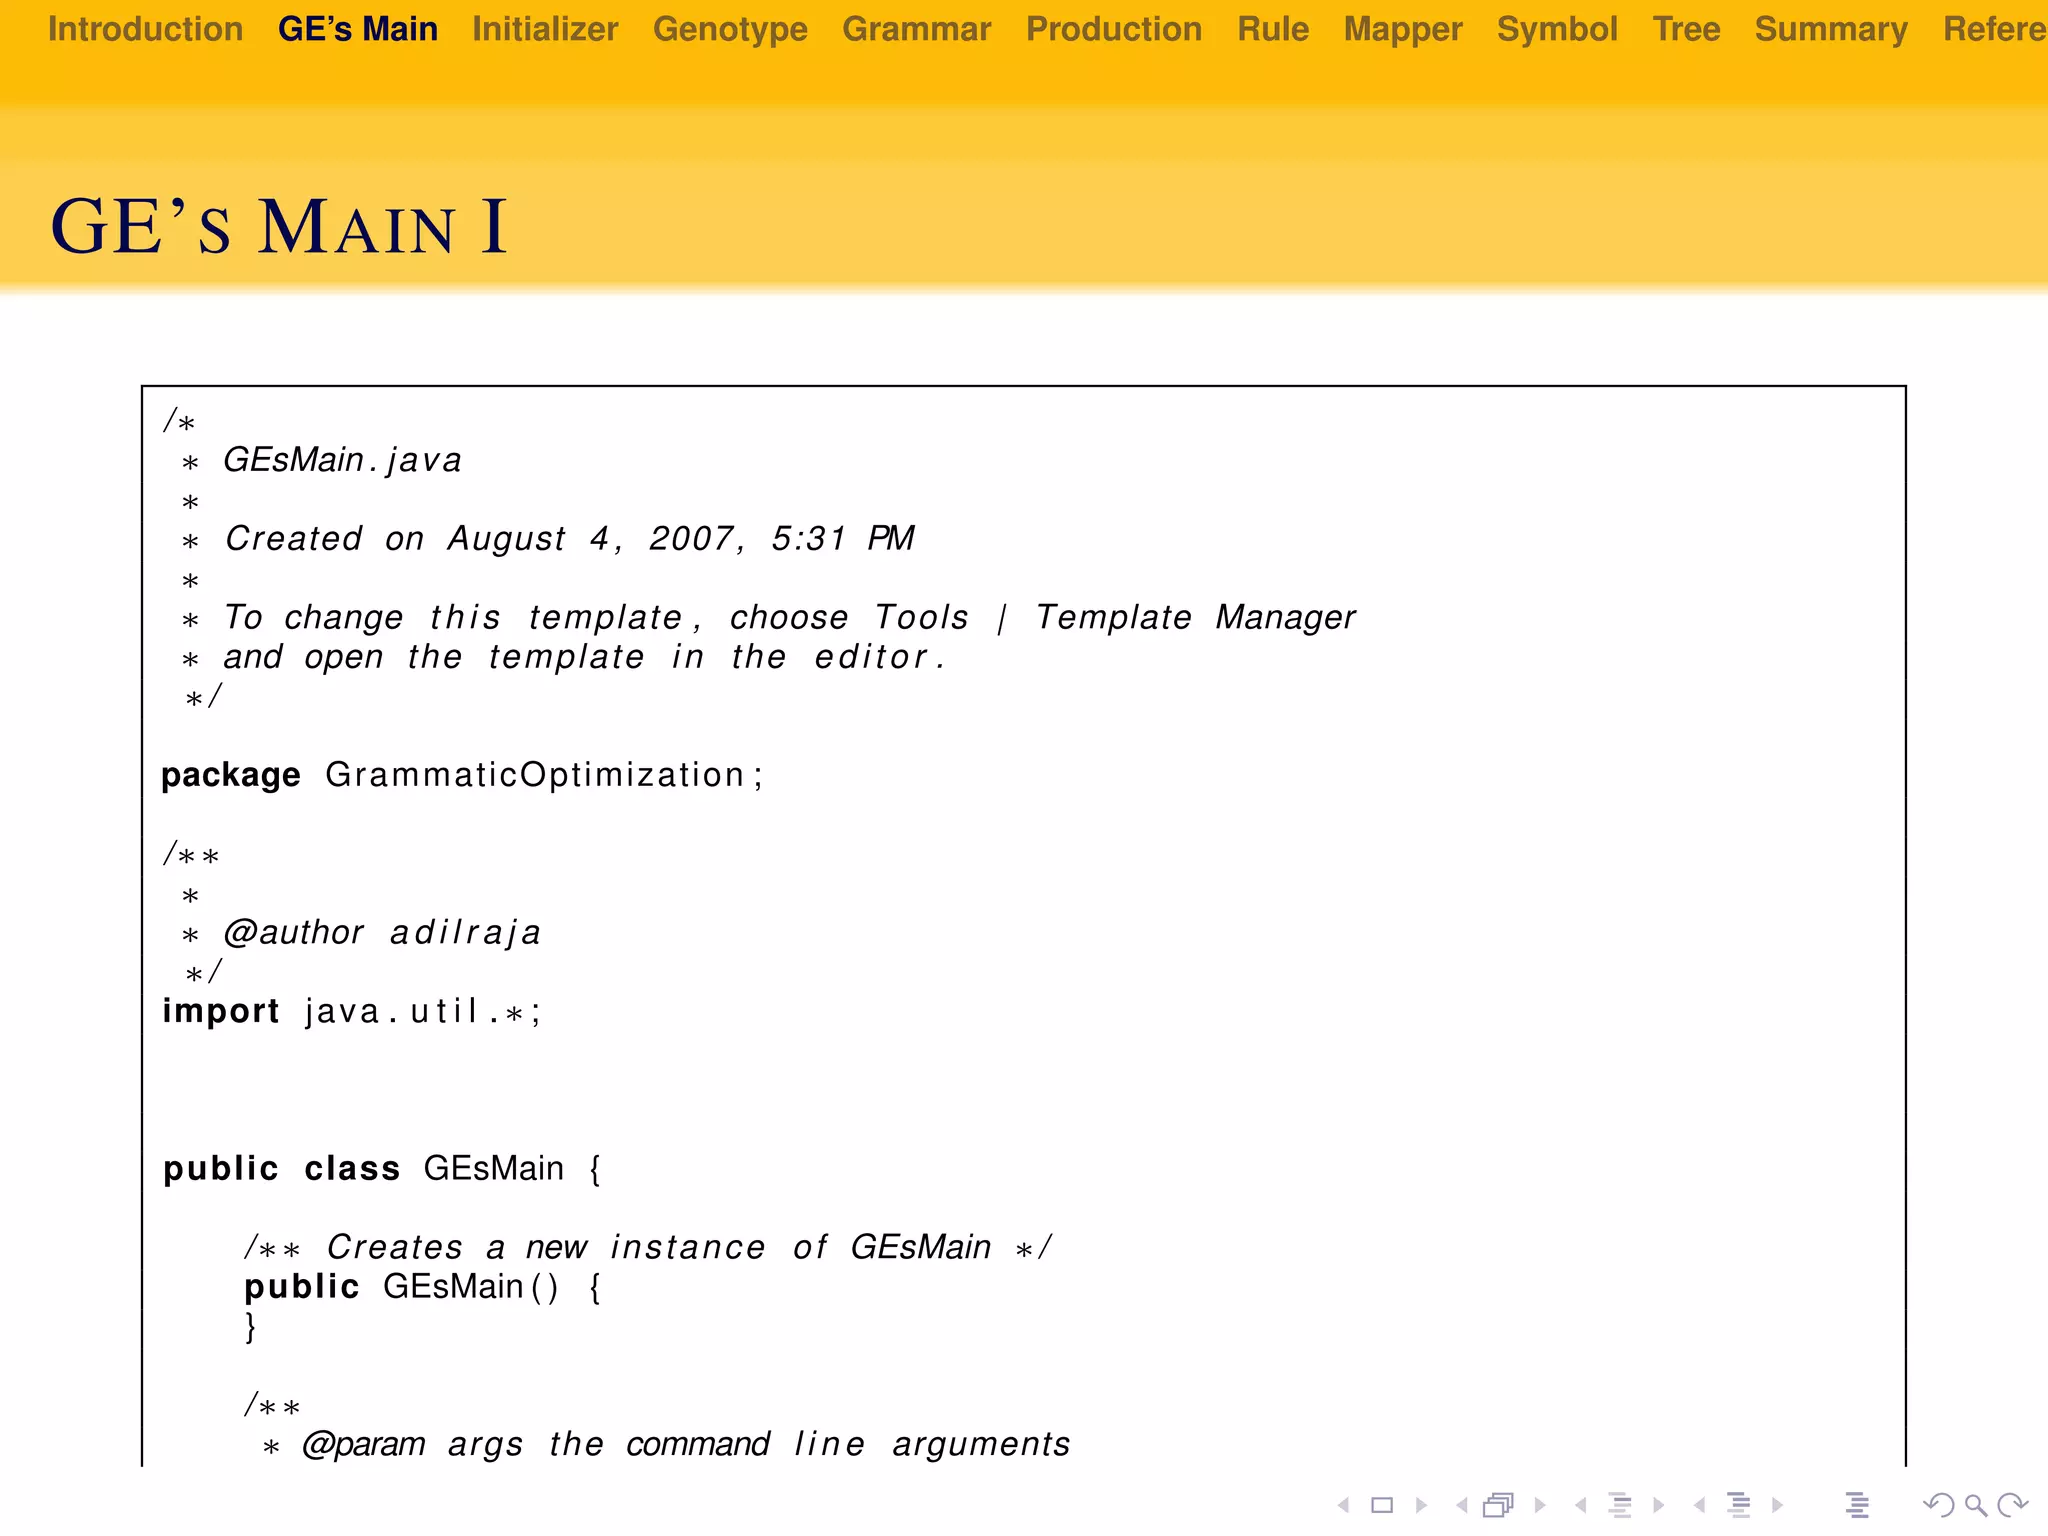Jump to next frame arrow
Screen dimensions: 2048x1536
[x=1540, y=1505]
